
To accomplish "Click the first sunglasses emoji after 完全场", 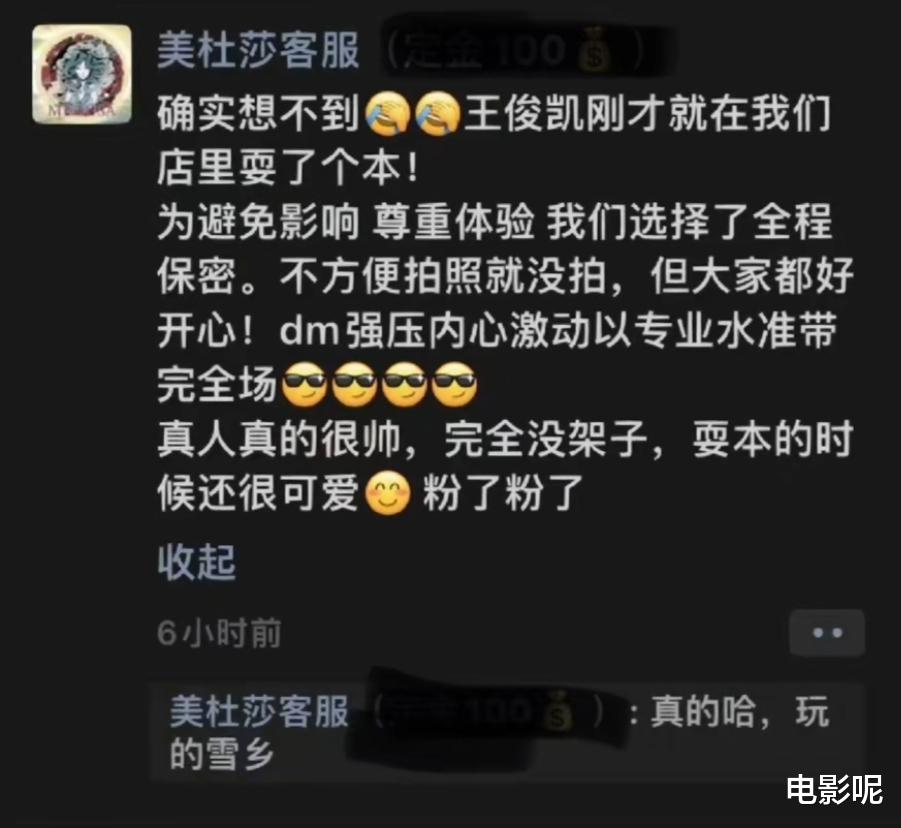I will (x=305, y=384).
